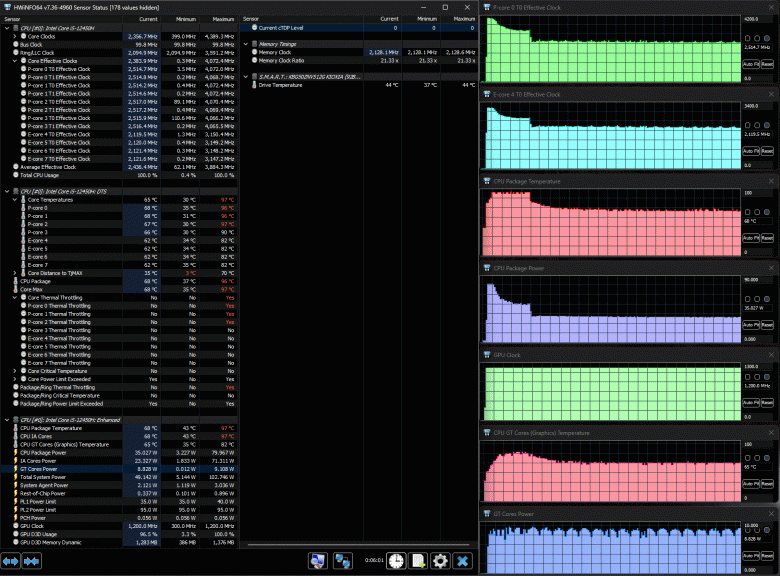Collapse the Core Temperatures group
Image resolution: width=780 pixels, height=576 pixels.
(x=14, y=200)
